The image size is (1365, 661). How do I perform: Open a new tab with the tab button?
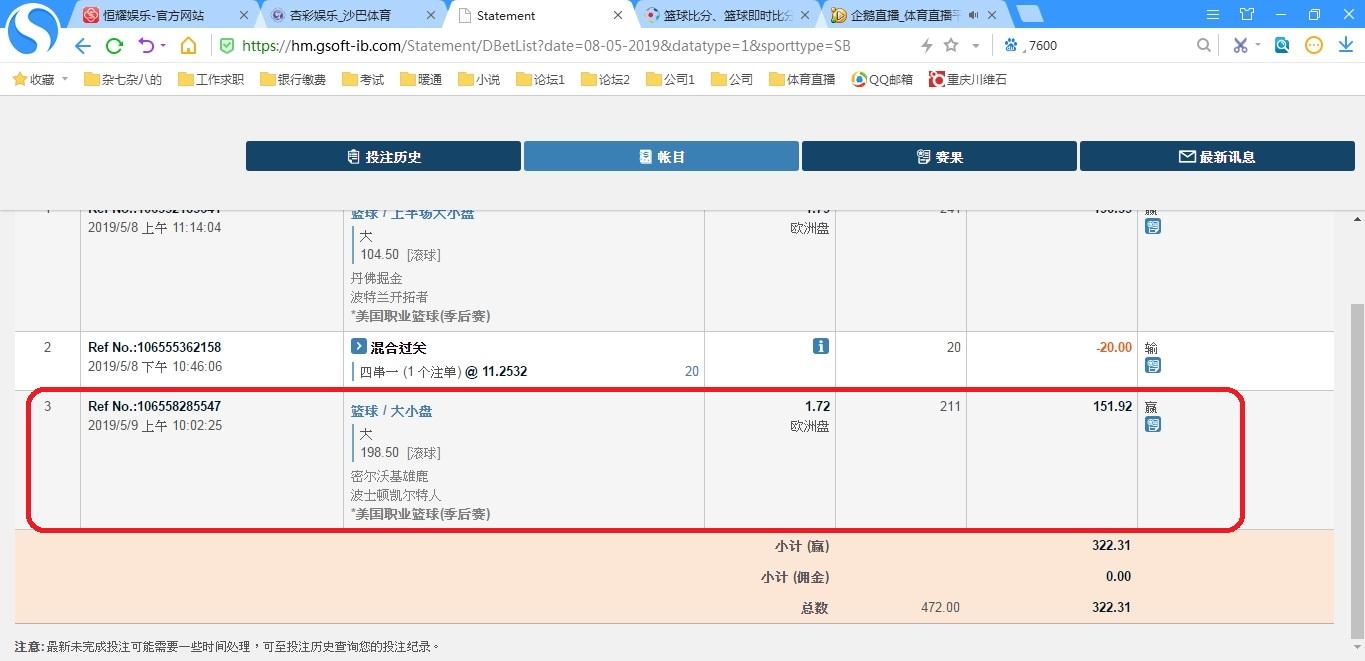point(1029,14)
